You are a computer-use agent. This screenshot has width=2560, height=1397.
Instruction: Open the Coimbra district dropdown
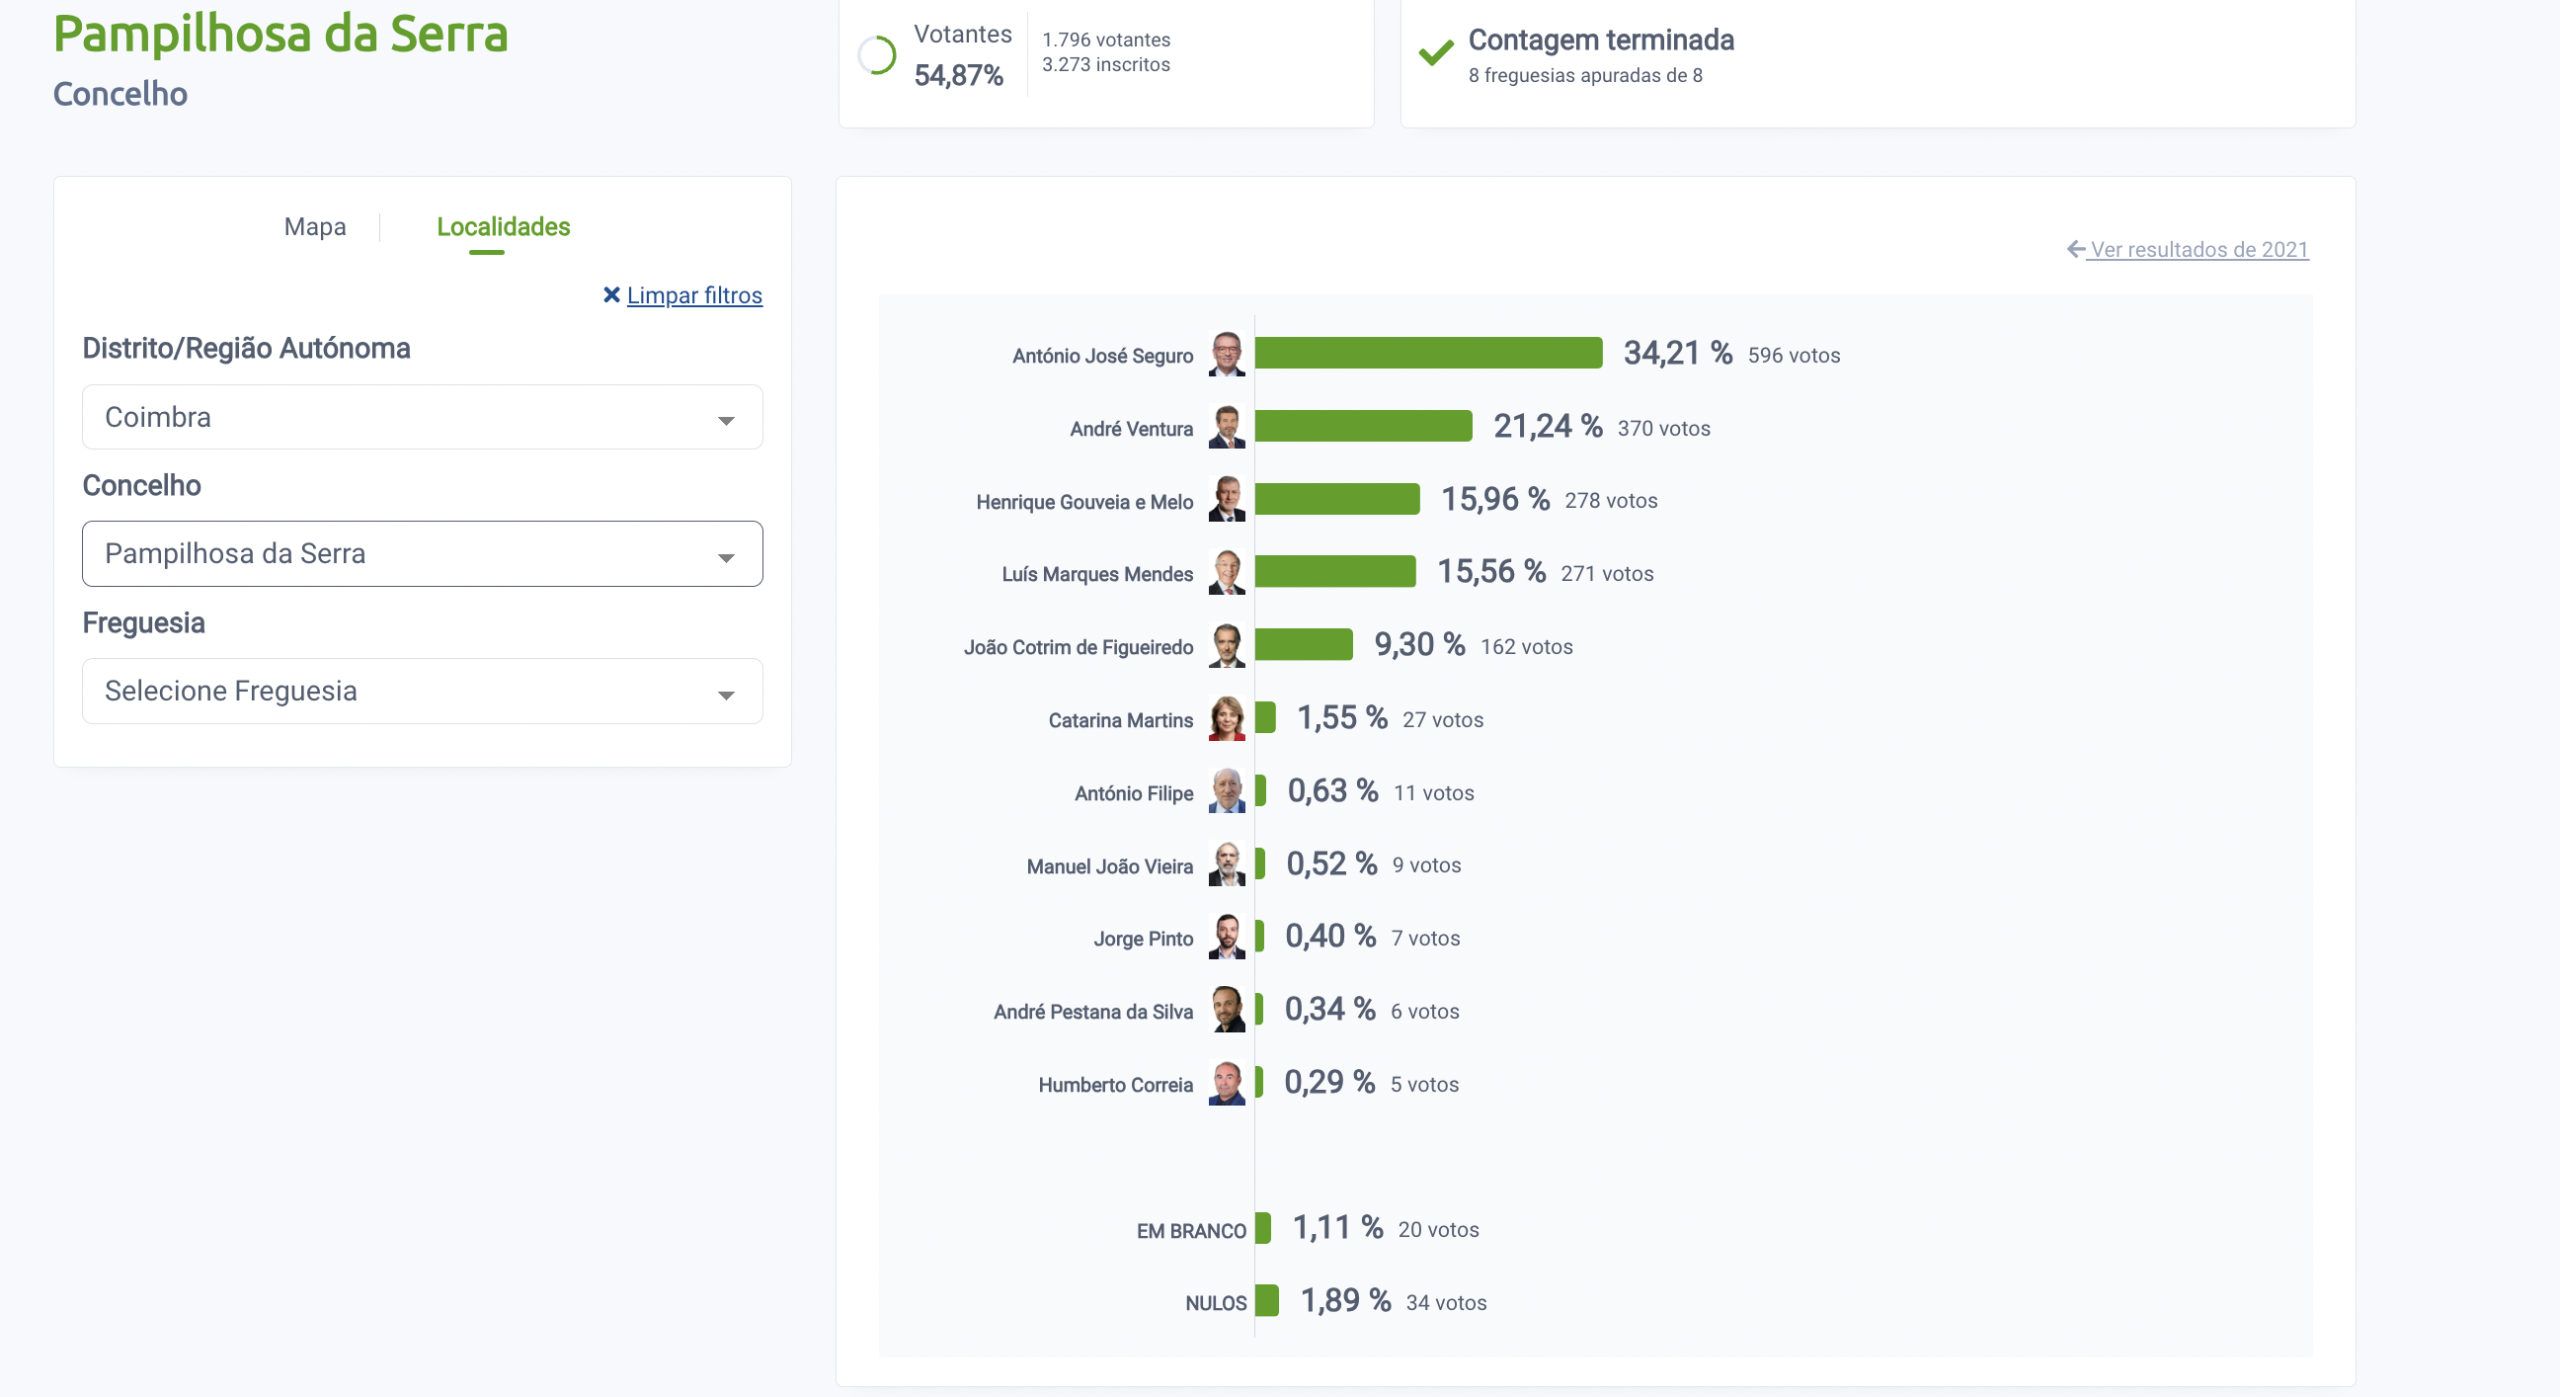pyautogui.click(x=422, y=417)
